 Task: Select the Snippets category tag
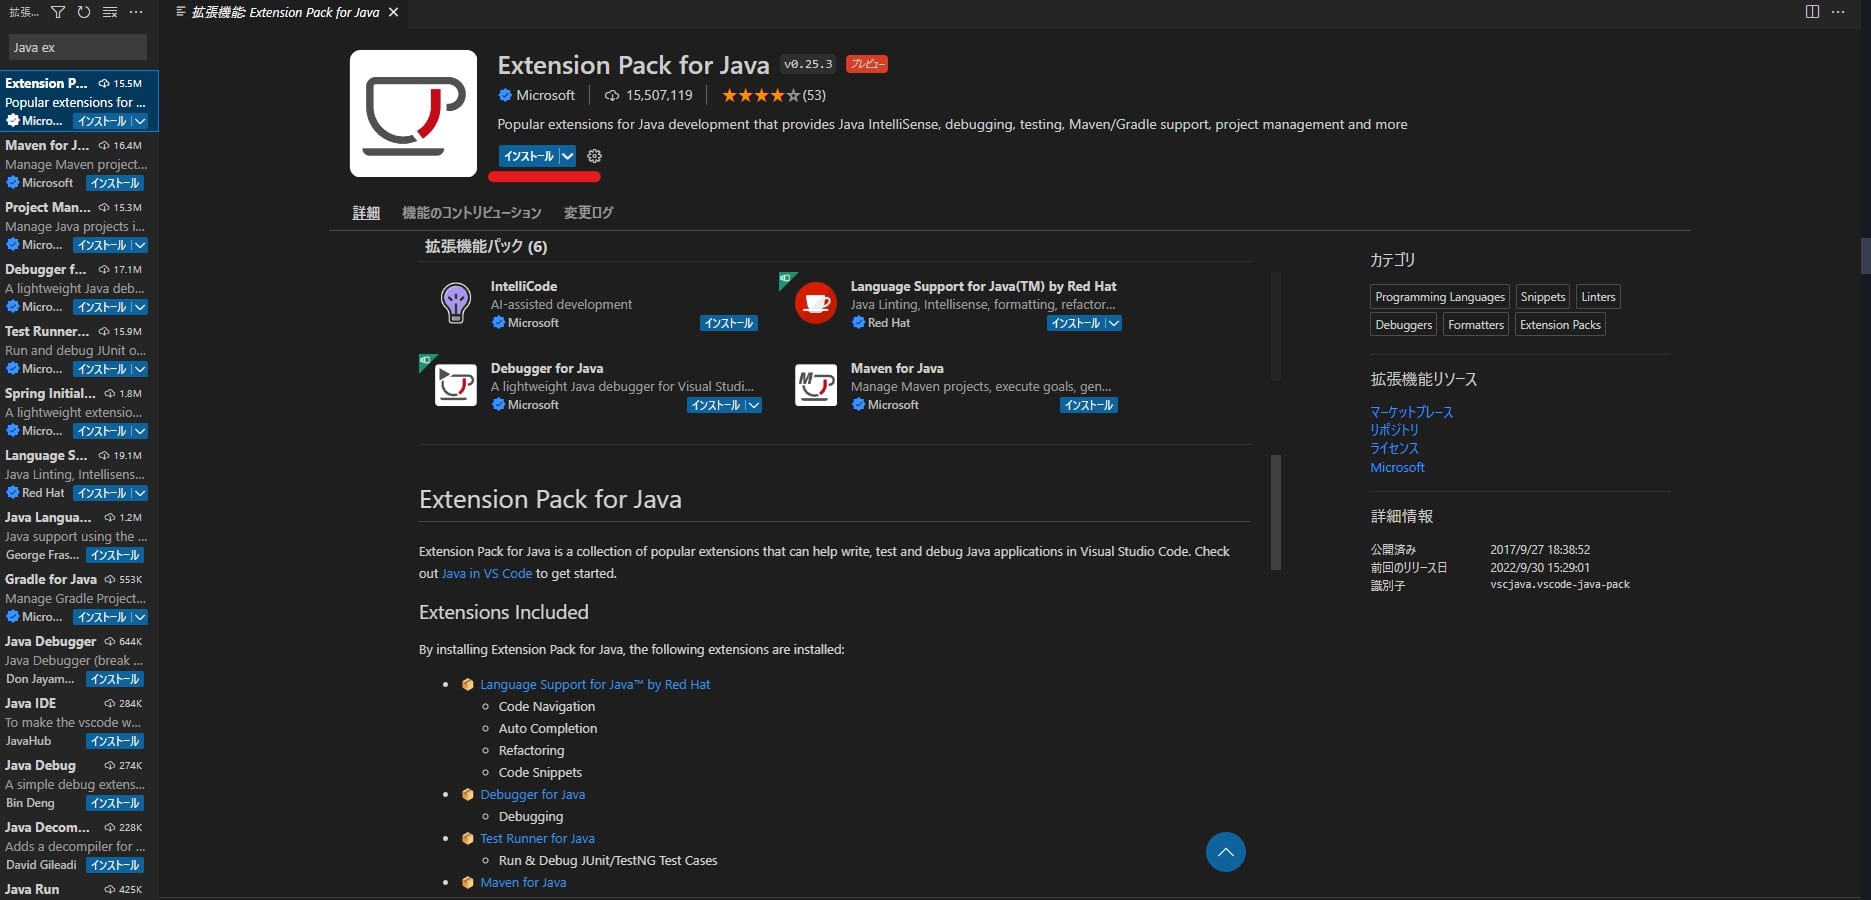click(1543, 297)
